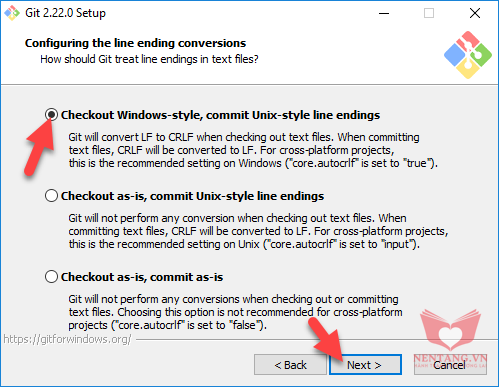Click the core.autocrlf input description paragraph

[258, 231]
